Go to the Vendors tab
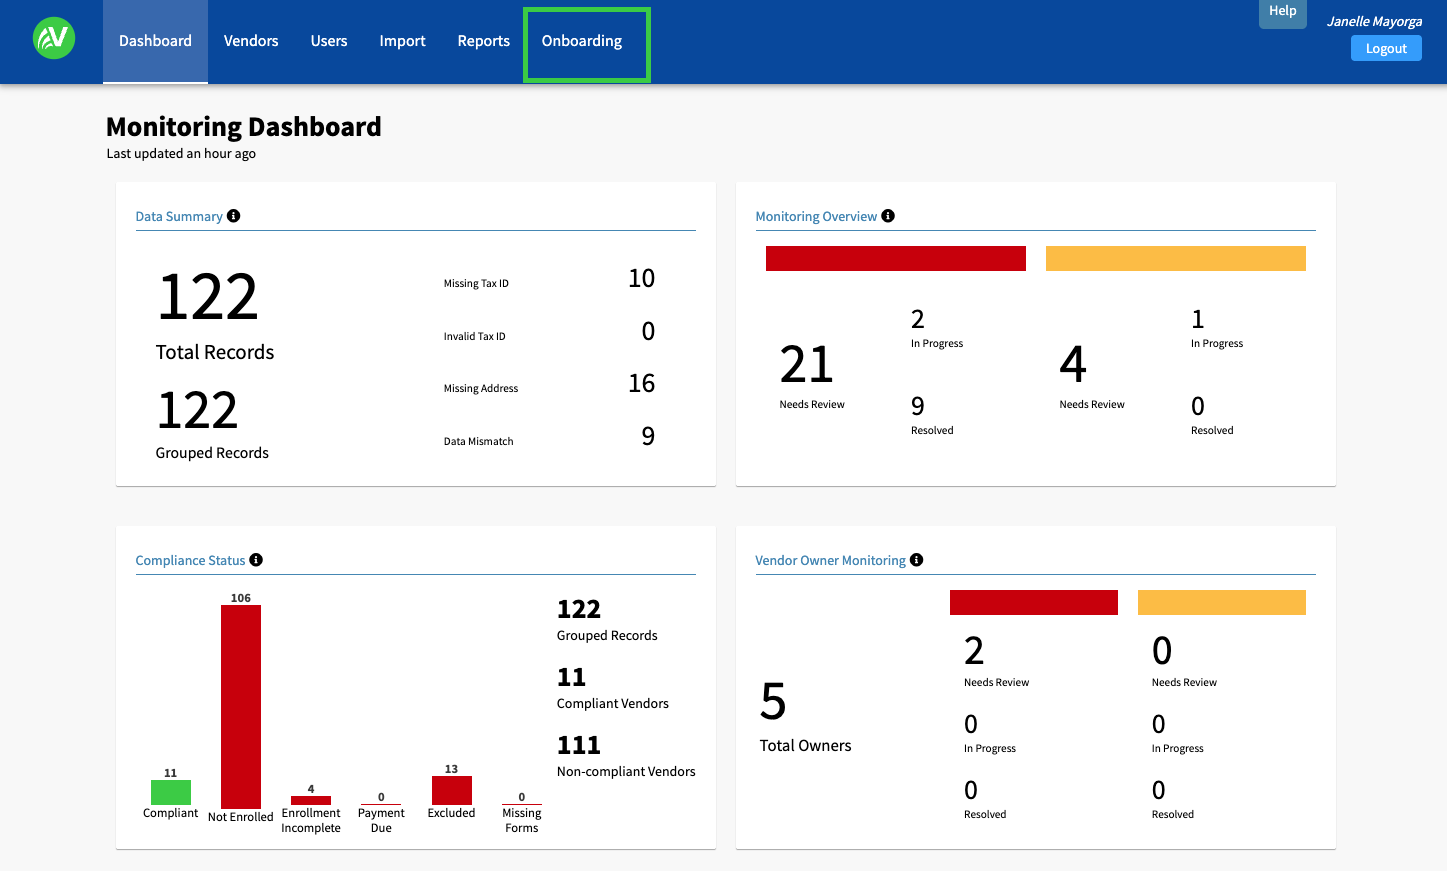Screen dimensions: 1447x871 251,41
